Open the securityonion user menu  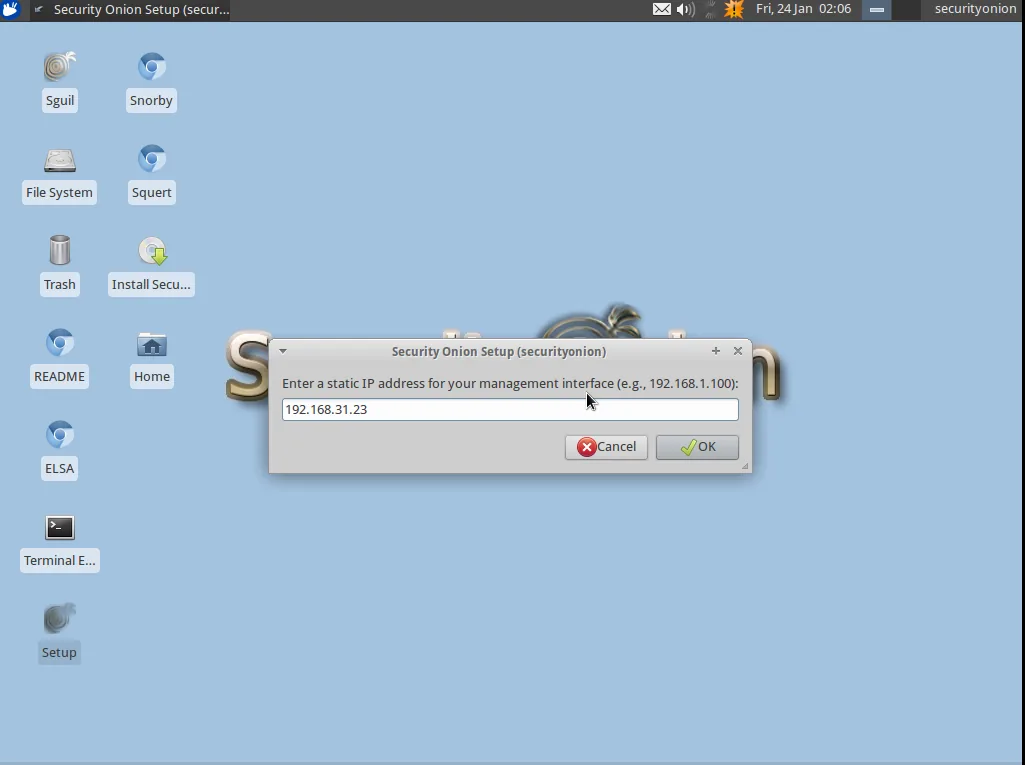975,9
